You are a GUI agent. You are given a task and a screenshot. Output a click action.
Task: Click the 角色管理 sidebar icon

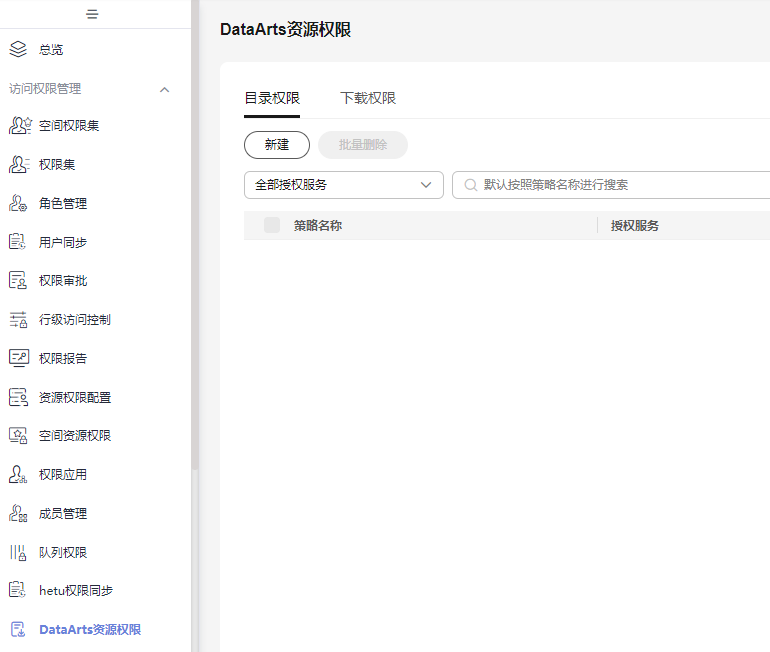[x=18, y=203]
